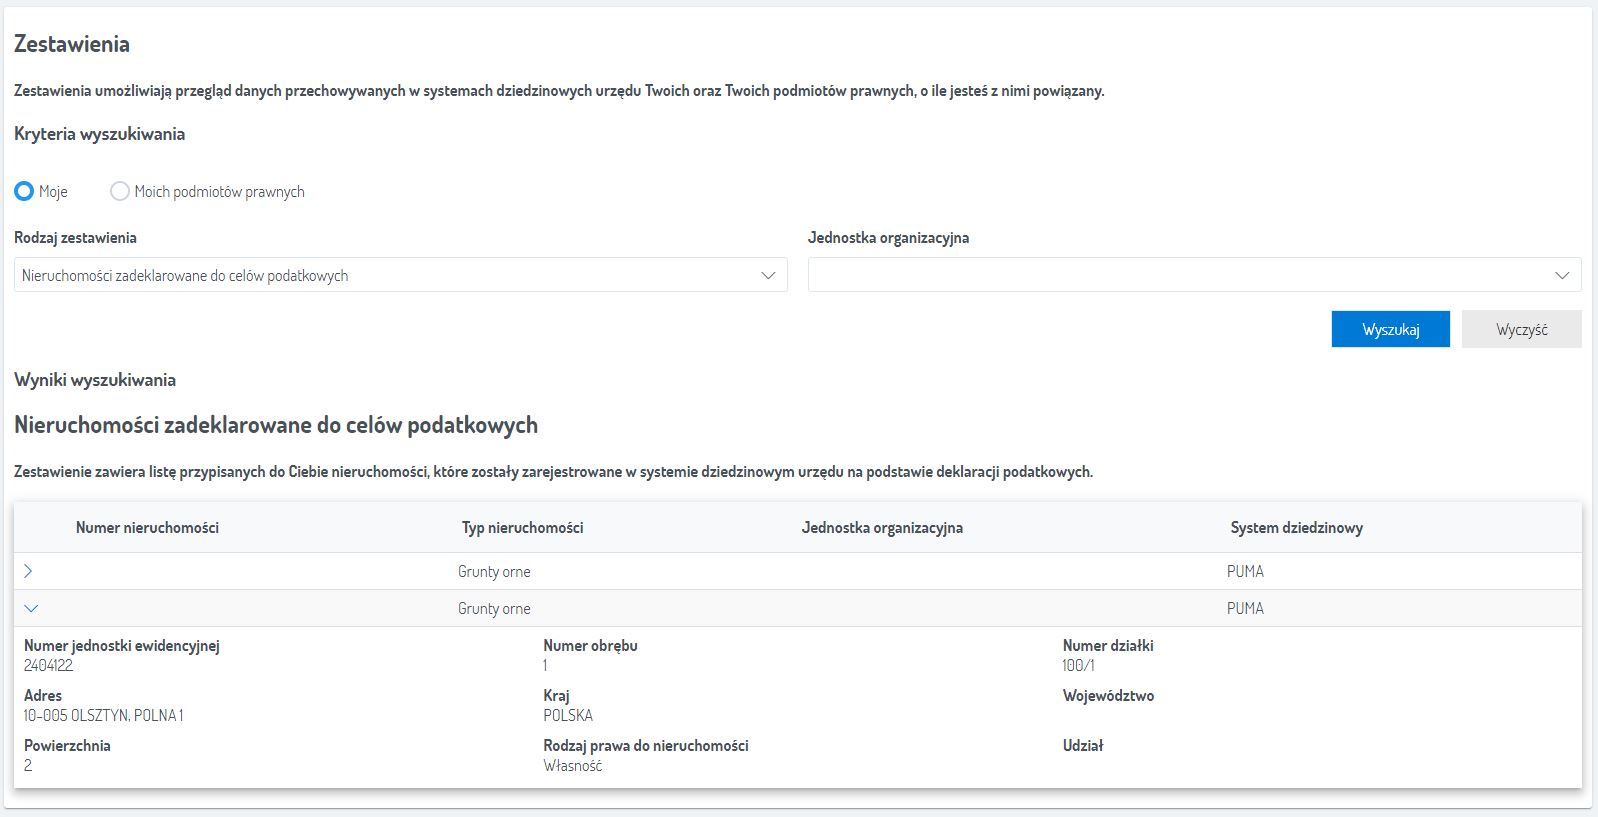The width and height of the screenshot is (1598, 817).
Task: Select the "Moje" radio button
Action: point(24,191)
